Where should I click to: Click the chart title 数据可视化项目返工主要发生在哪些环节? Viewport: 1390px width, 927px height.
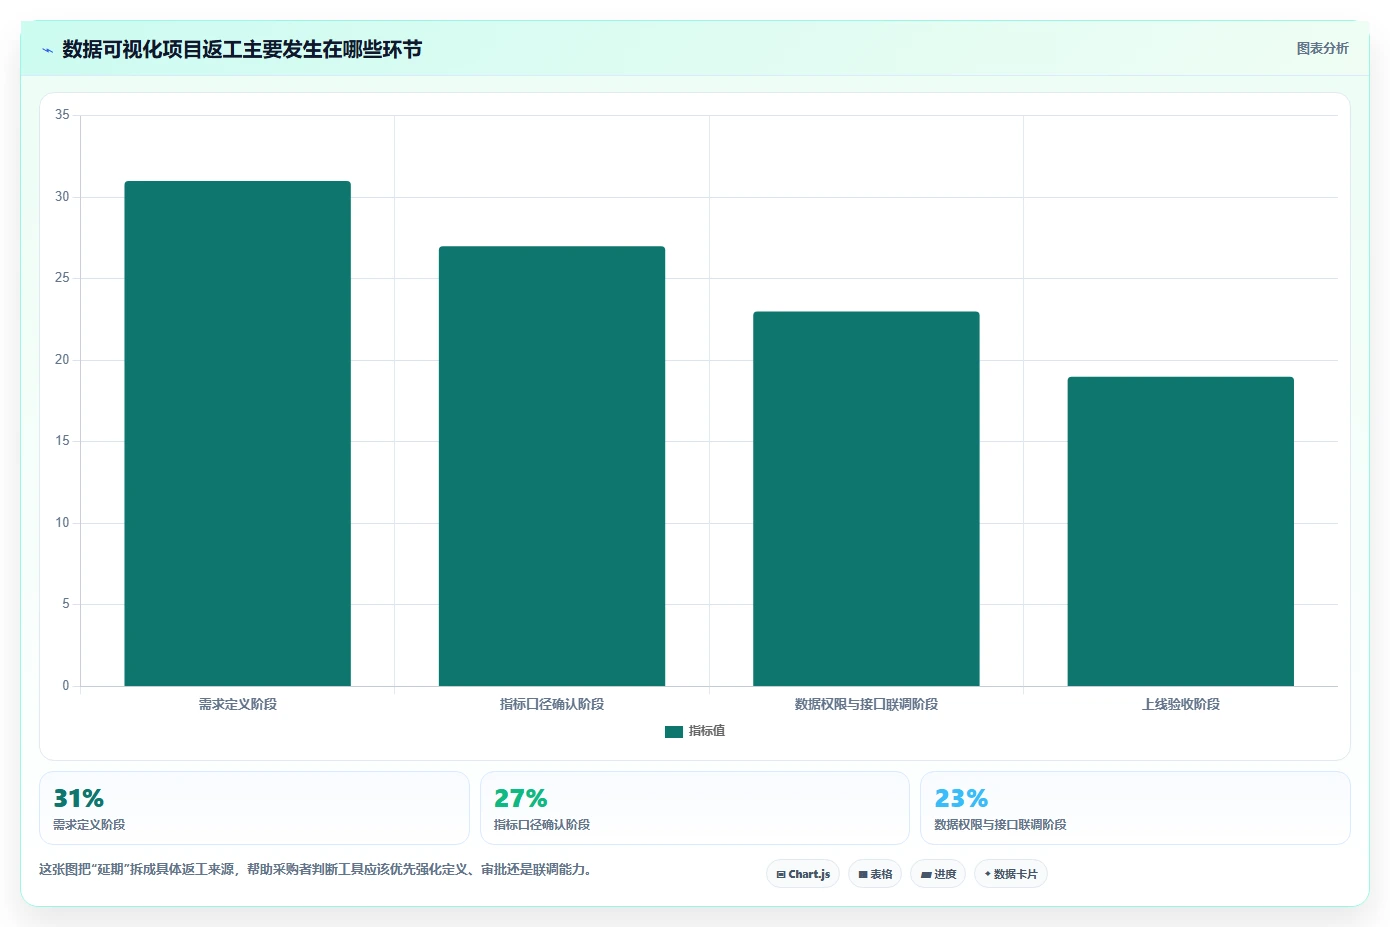242,49
